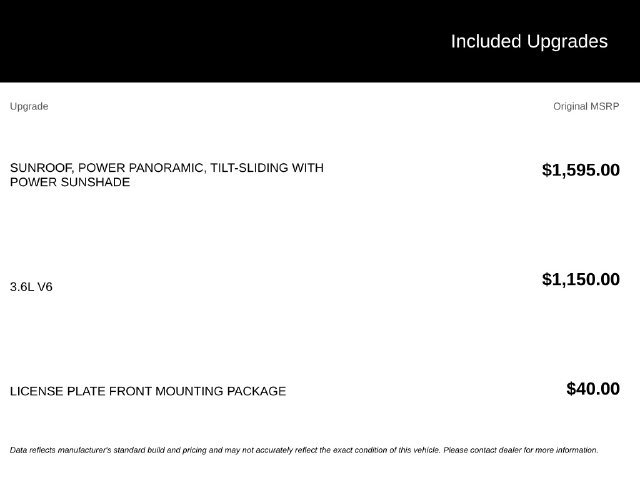Click the black header banner area
Viewport: 640px width, 480px height.
pos(320,41)
